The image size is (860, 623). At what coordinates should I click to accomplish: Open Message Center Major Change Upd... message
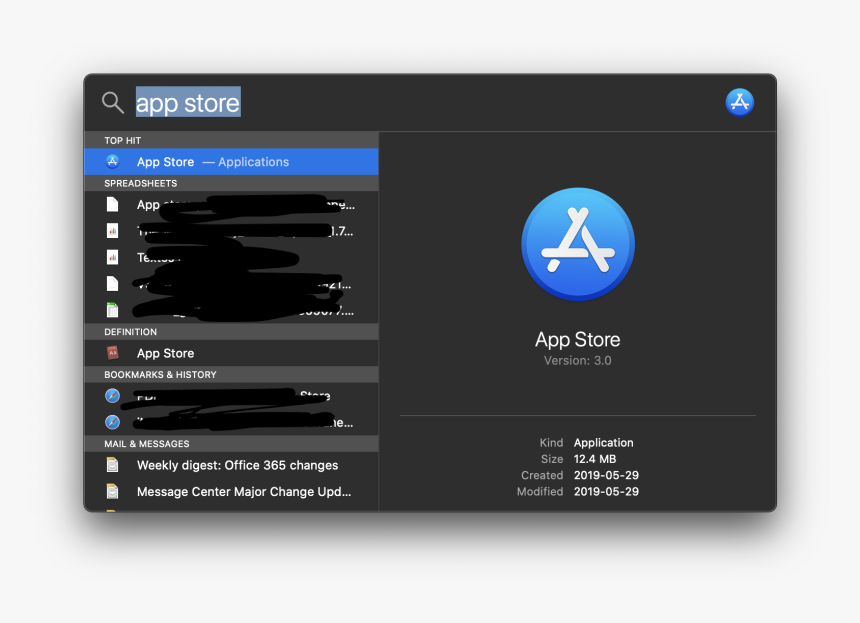point(231,491)
